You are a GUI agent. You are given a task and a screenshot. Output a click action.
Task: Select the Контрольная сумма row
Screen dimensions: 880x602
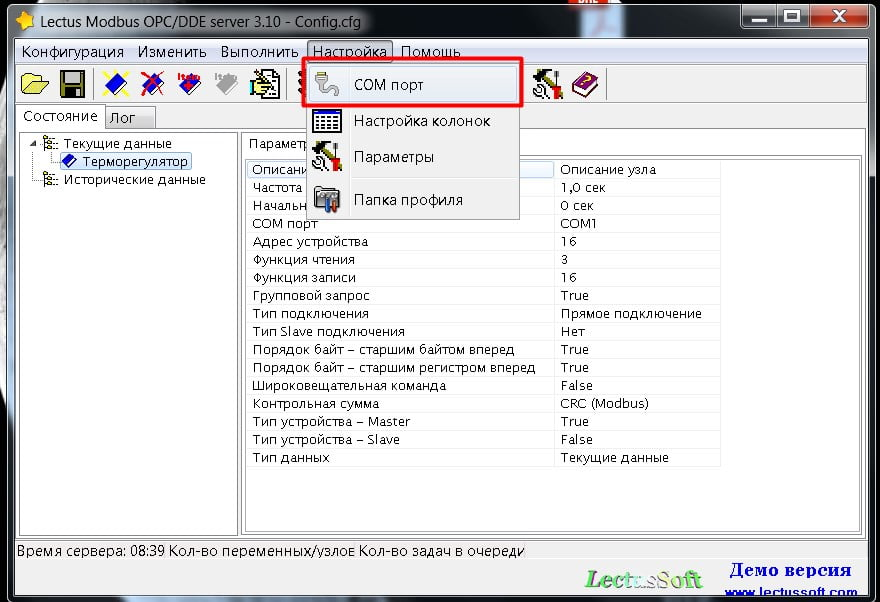(x=483, y=403)
